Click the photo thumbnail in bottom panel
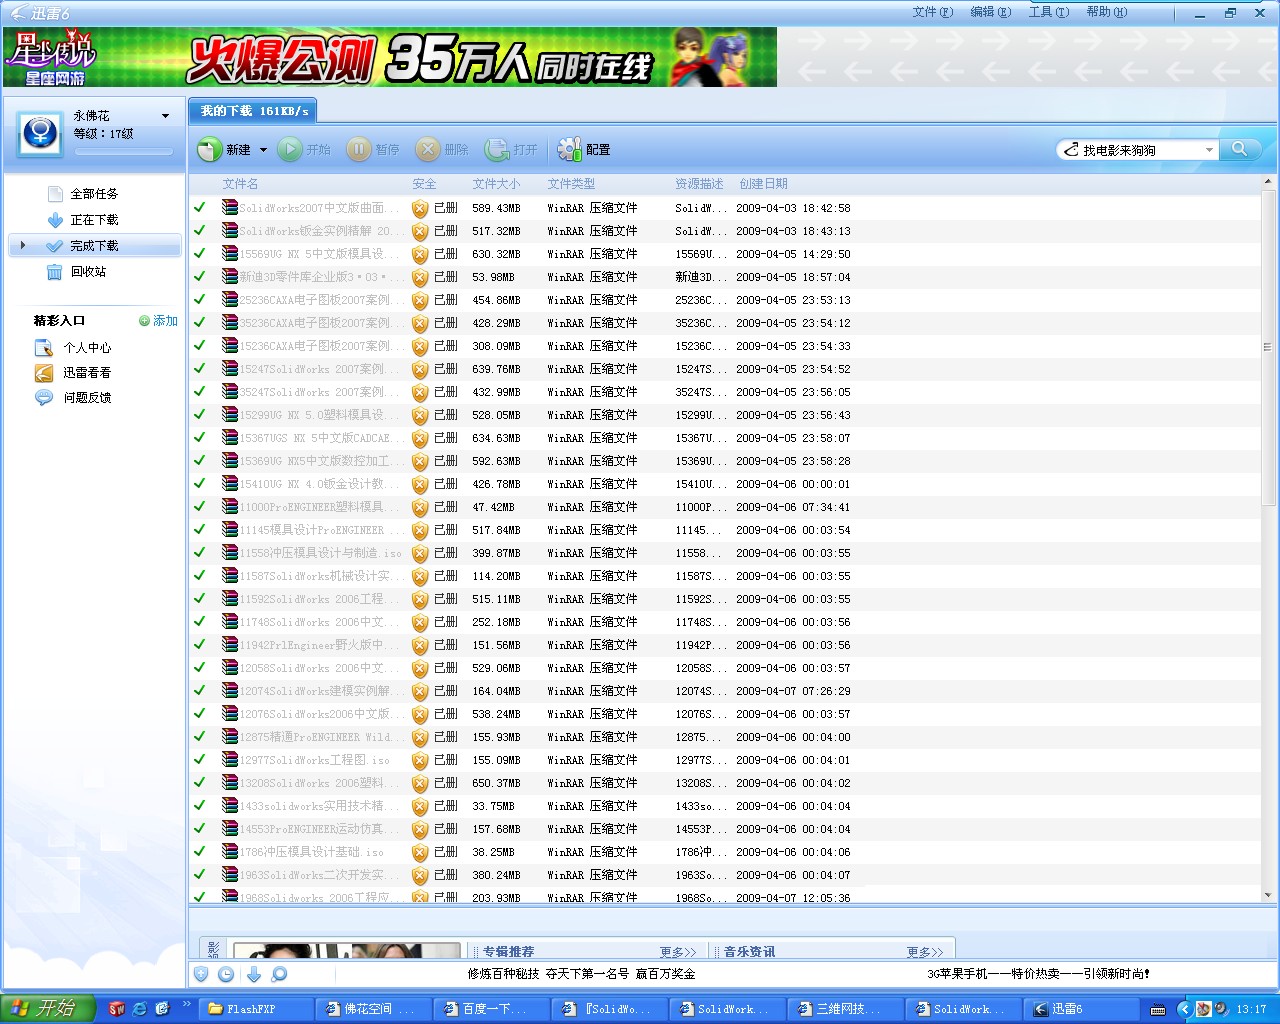Screen dimensions: 1280x1024 346,951
